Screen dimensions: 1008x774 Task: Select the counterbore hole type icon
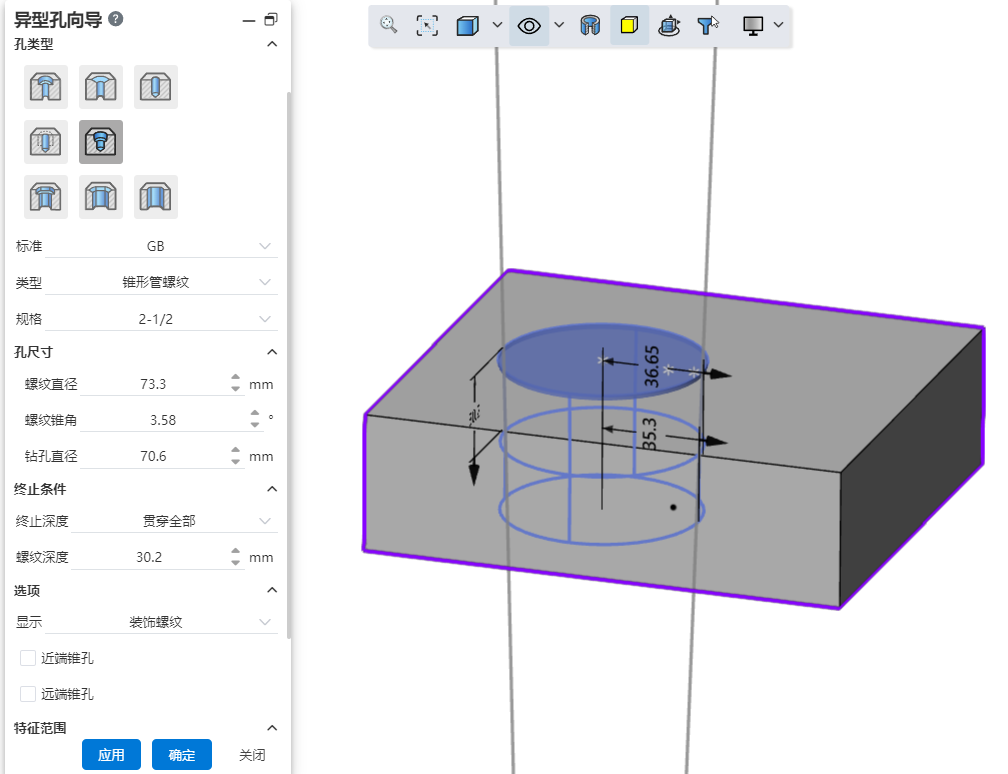click(x=46, y=87)
